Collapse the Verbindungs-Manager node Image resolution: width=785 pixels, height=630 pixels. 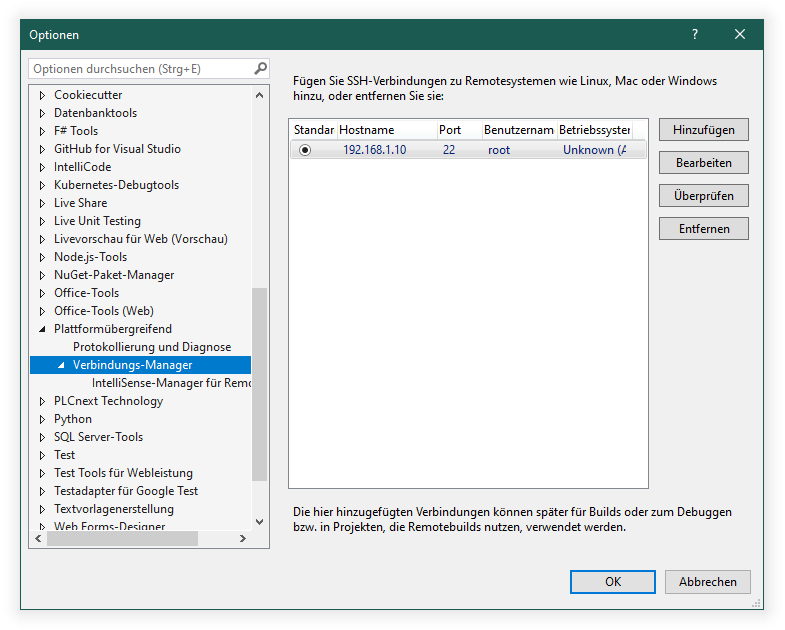(x=61, y=365)
